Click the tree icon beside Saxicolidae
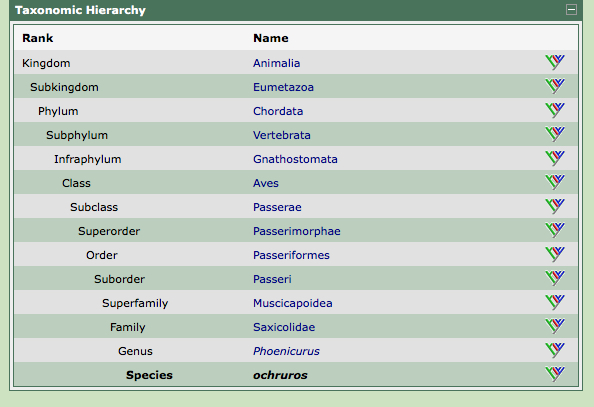 pyautogui.click(x=555, y=326)
